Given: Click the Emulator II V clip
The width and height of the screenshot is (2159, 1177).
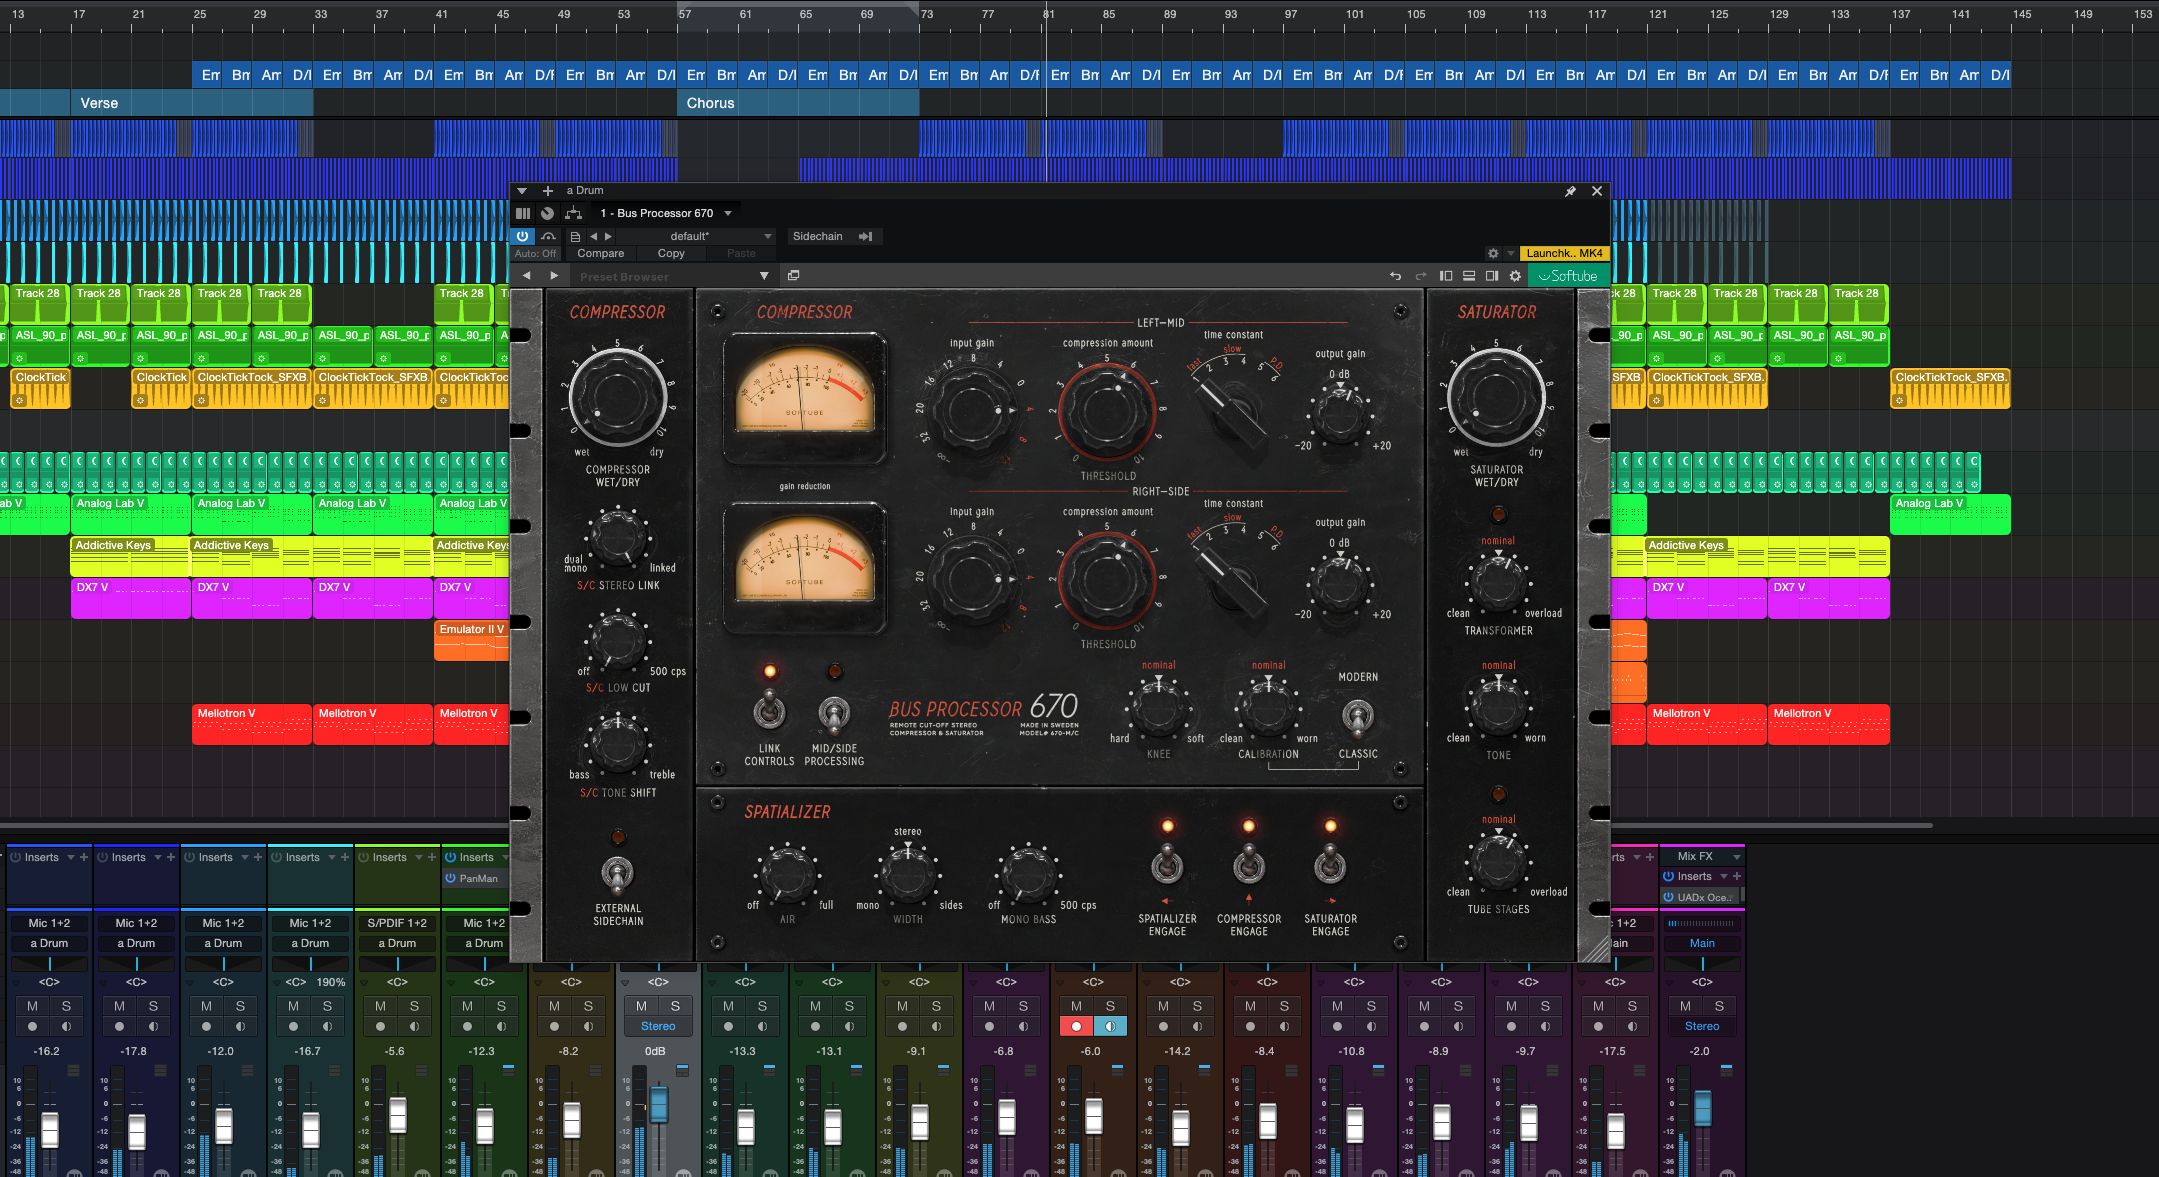Looking at the screenshot, I should (x=472, y=640).
